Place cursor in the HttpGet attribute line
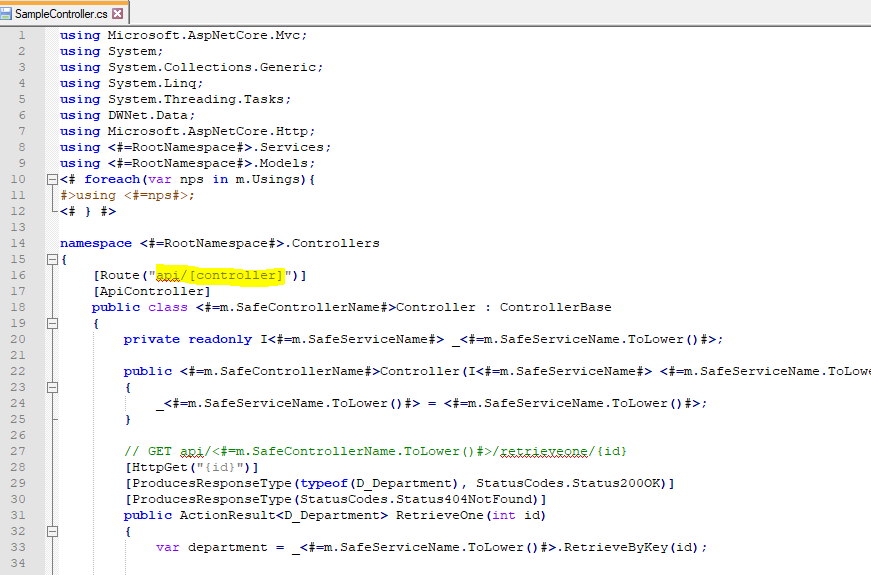 click(191, 467)
